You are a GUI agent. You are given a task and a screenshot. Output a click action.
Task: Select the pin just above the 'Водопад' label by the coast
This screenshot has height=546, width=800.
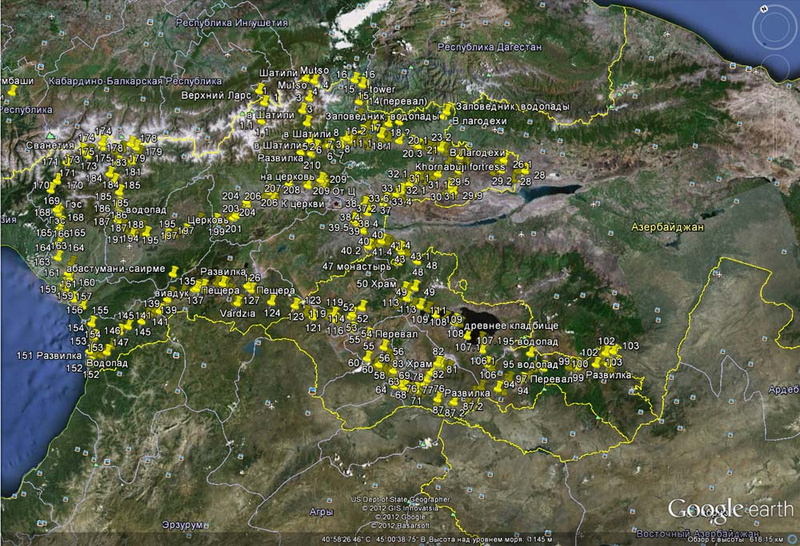108,350
